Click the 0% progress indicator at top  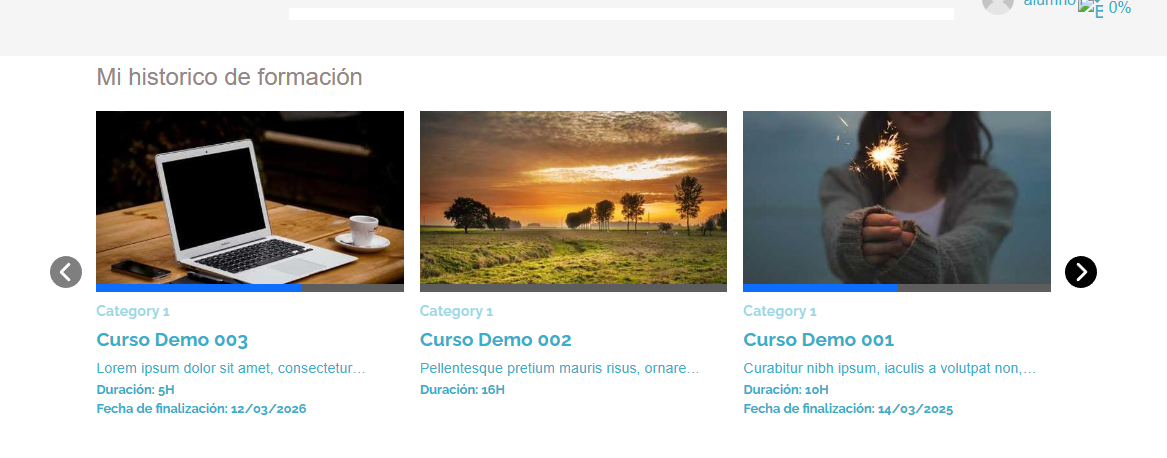pos(1119,7)
